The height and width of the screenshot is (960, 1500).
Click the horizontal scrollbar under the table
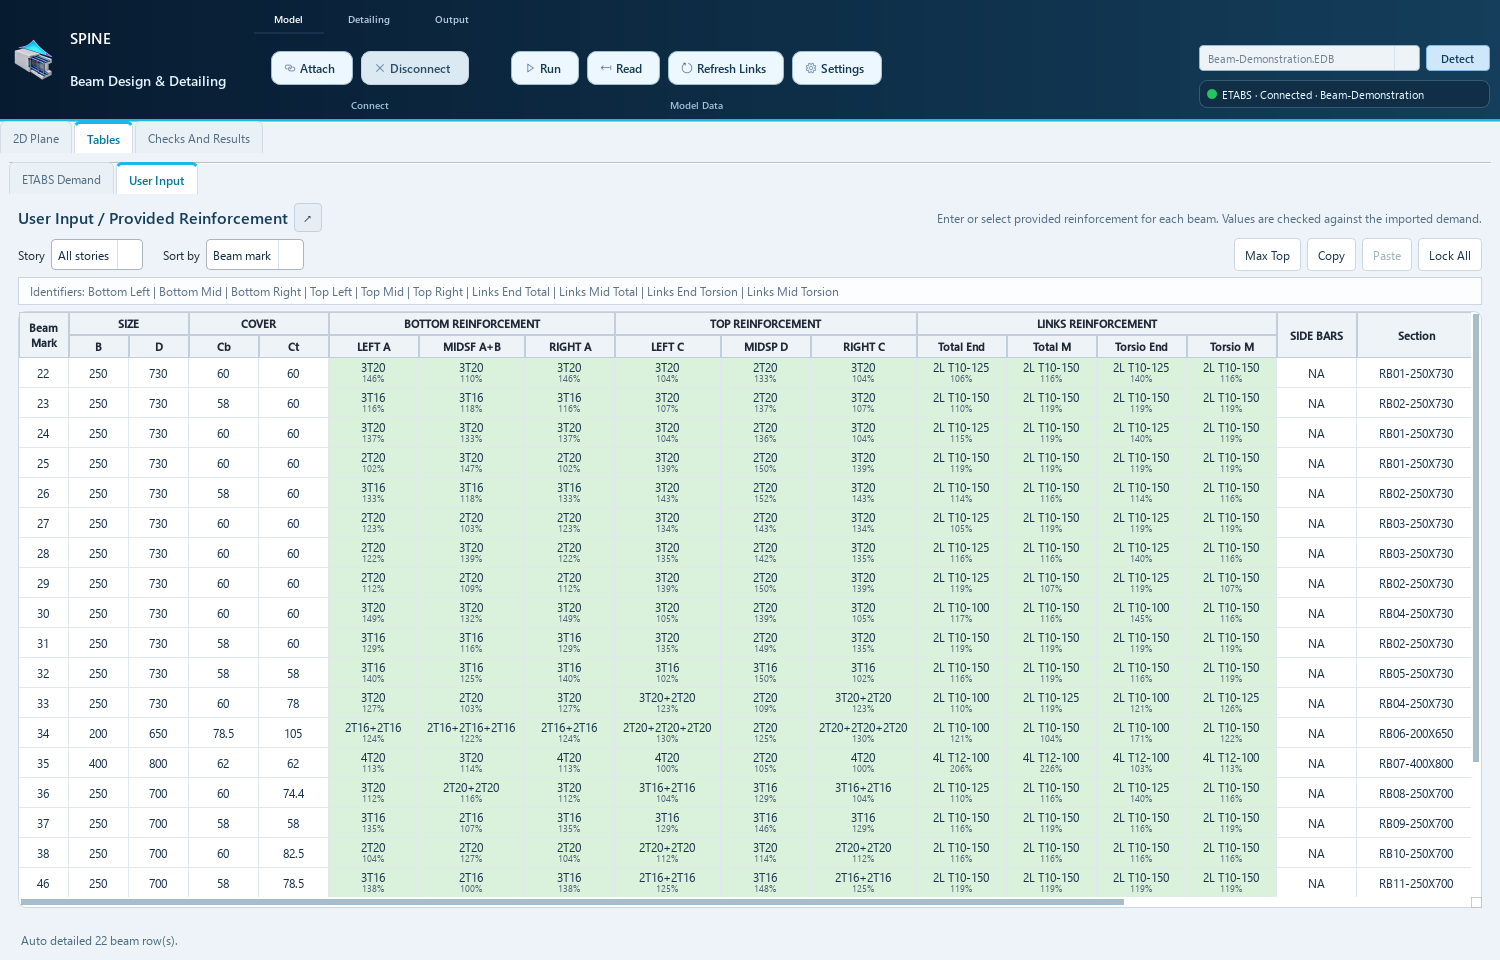click(x=572, y=902)
